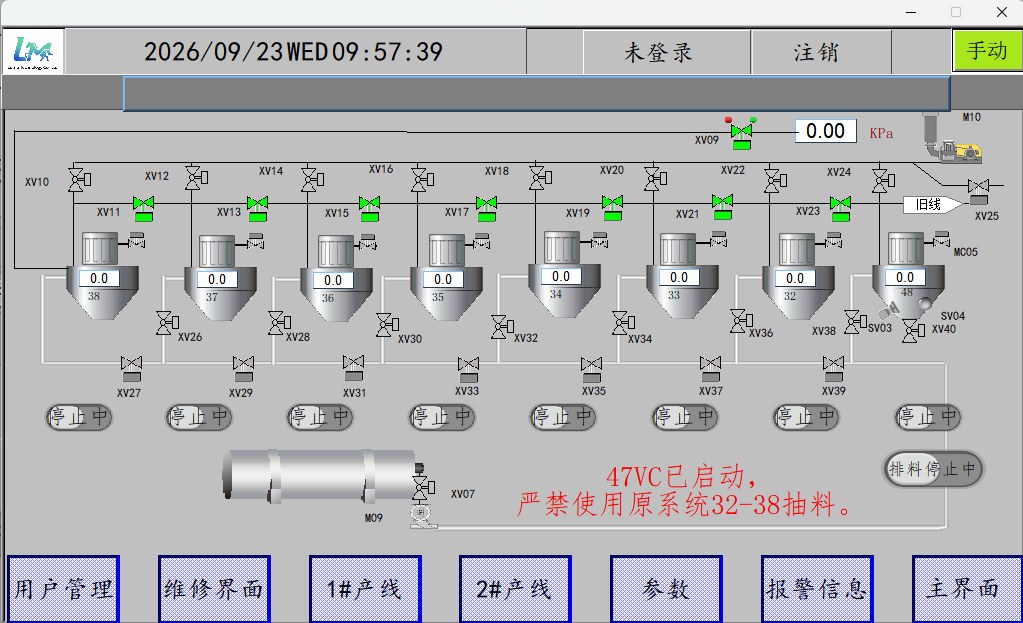This screenshot has width=1023, height=623.
Task: Click the 0.0 weight value on hopper 34
Action: pyautogui.click(x=561, y=277)
